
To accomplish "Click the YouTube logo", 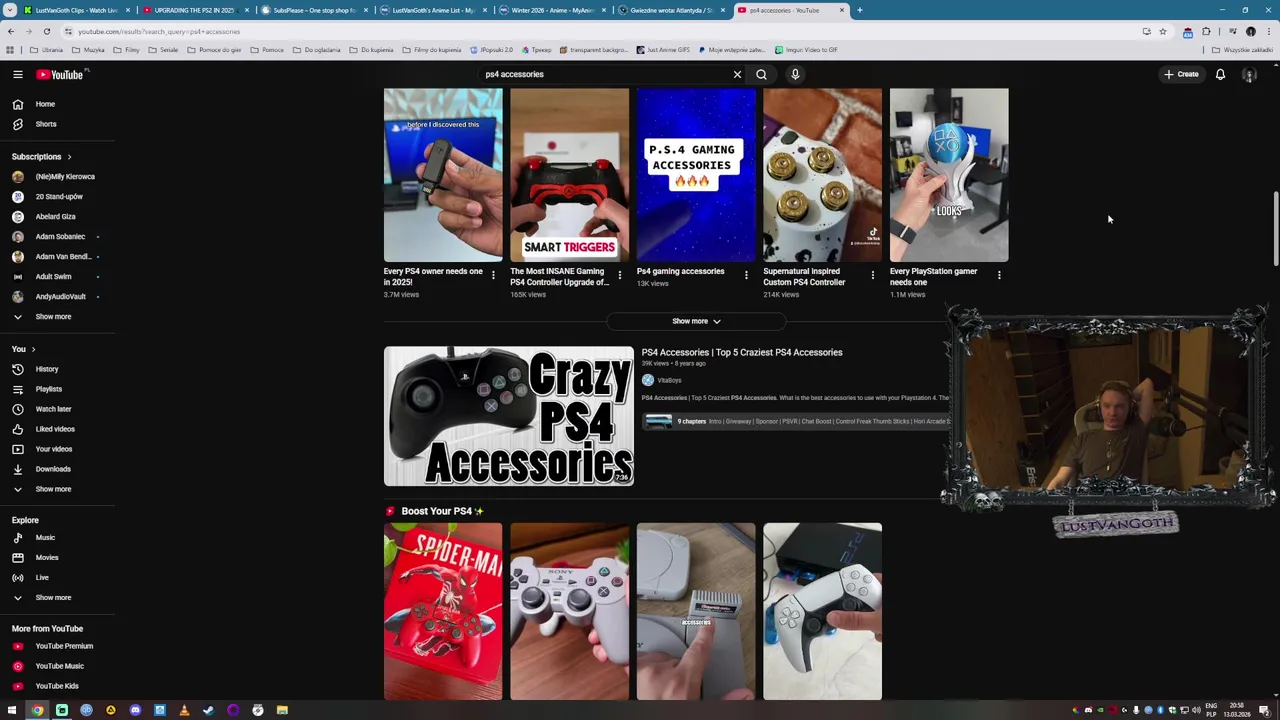I will [x=60, y=74].
